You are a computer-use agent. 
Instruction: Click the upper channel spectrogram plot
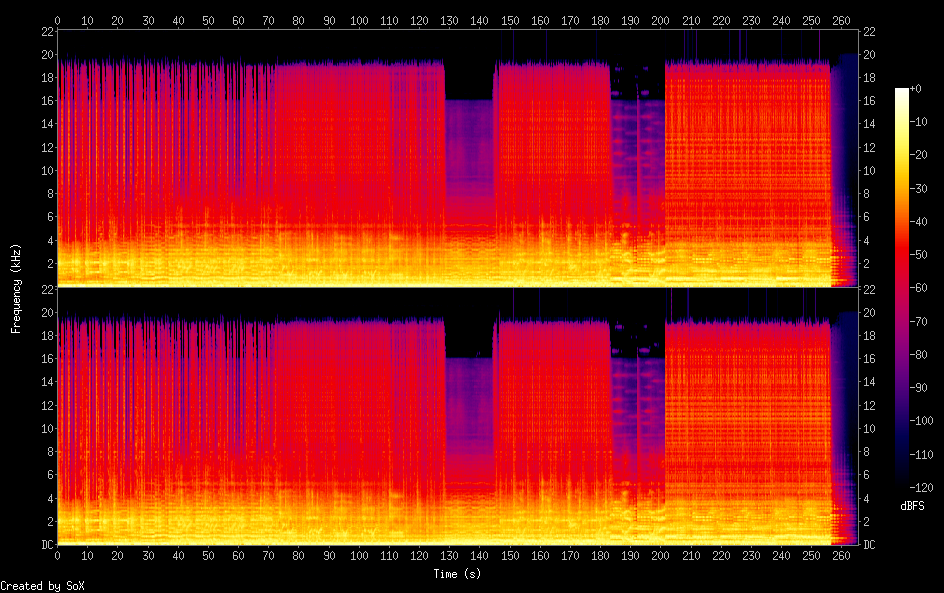(458, 158)
